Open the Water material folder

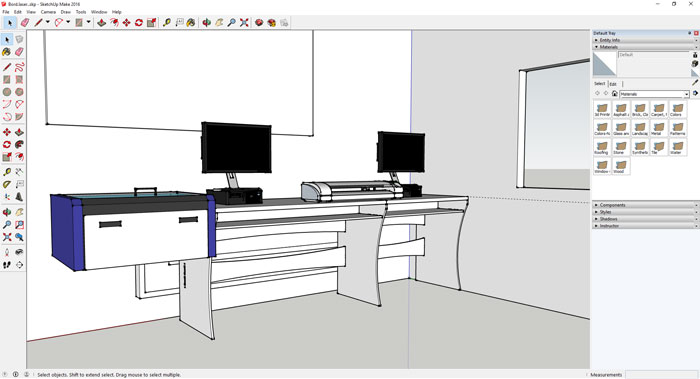[x=677, y=147]
